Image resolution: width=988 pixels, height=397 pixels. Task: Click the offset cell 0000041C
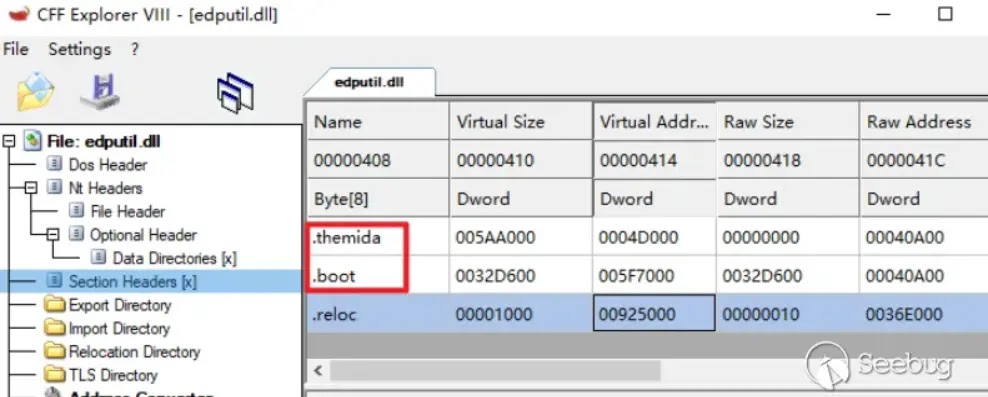pos(924,160)
